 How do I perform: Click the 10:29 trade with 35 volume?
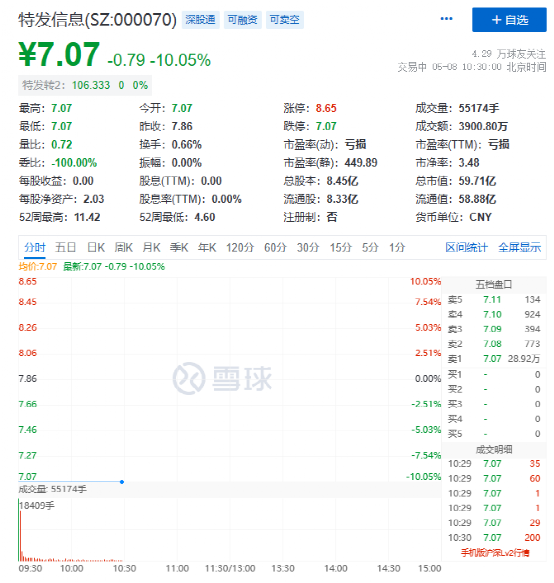tap(494, 464)
